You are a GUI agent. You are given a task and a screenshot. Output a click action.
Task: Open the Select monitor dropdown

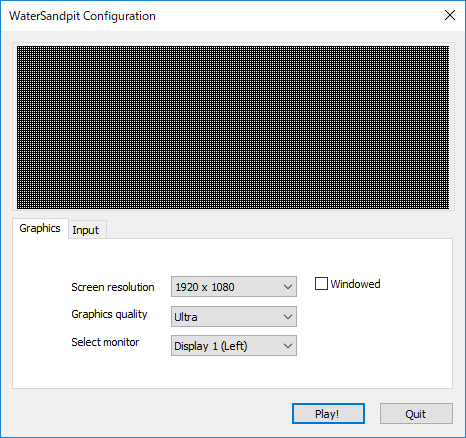pos(234,346)
